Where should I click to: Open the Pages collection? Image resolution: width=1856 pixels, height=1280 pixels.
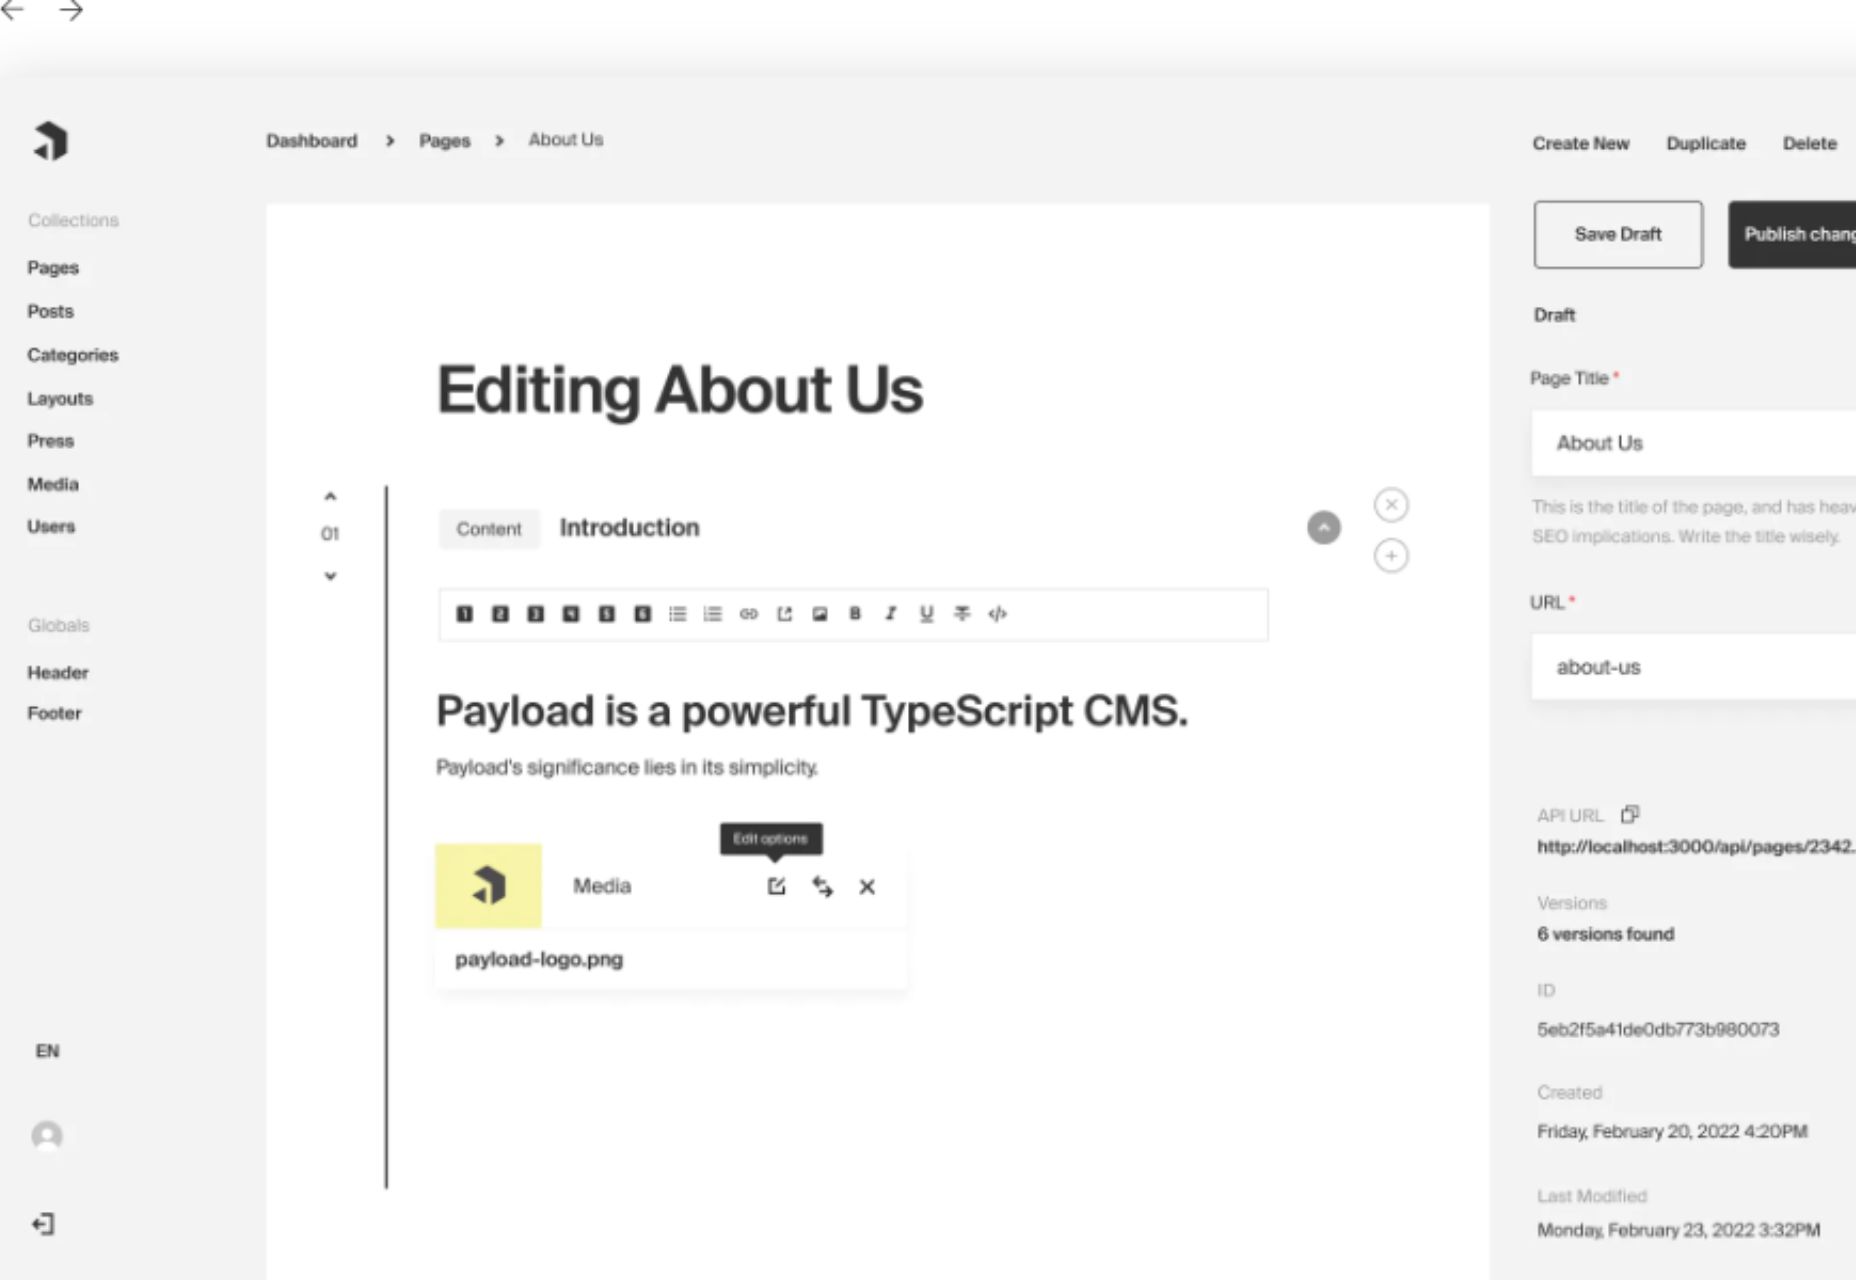tap(53, 268)
